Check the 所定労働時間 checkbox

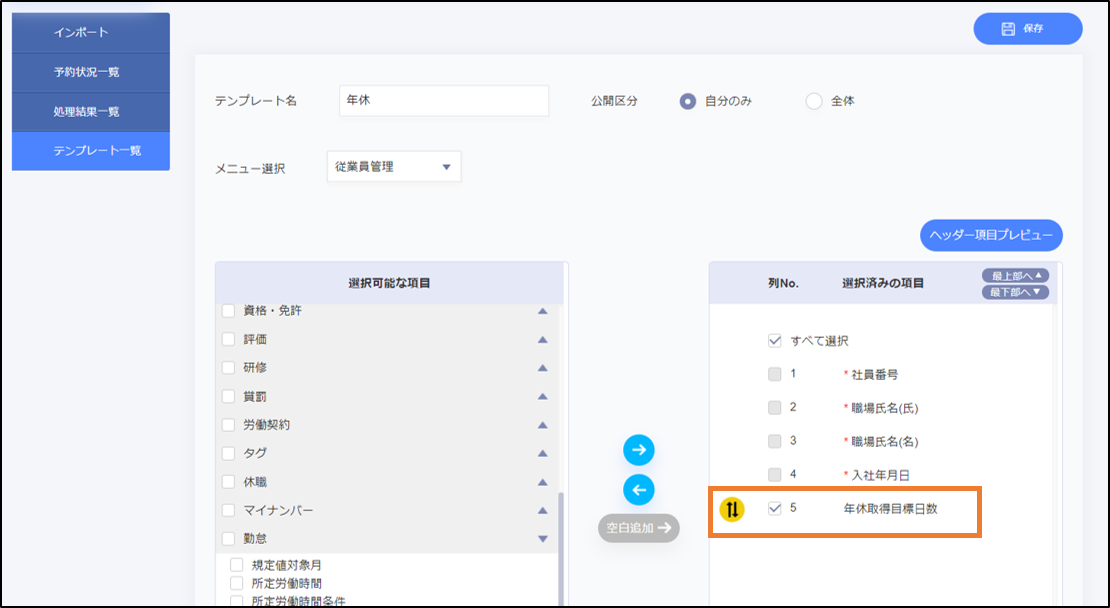pos(237,583)
